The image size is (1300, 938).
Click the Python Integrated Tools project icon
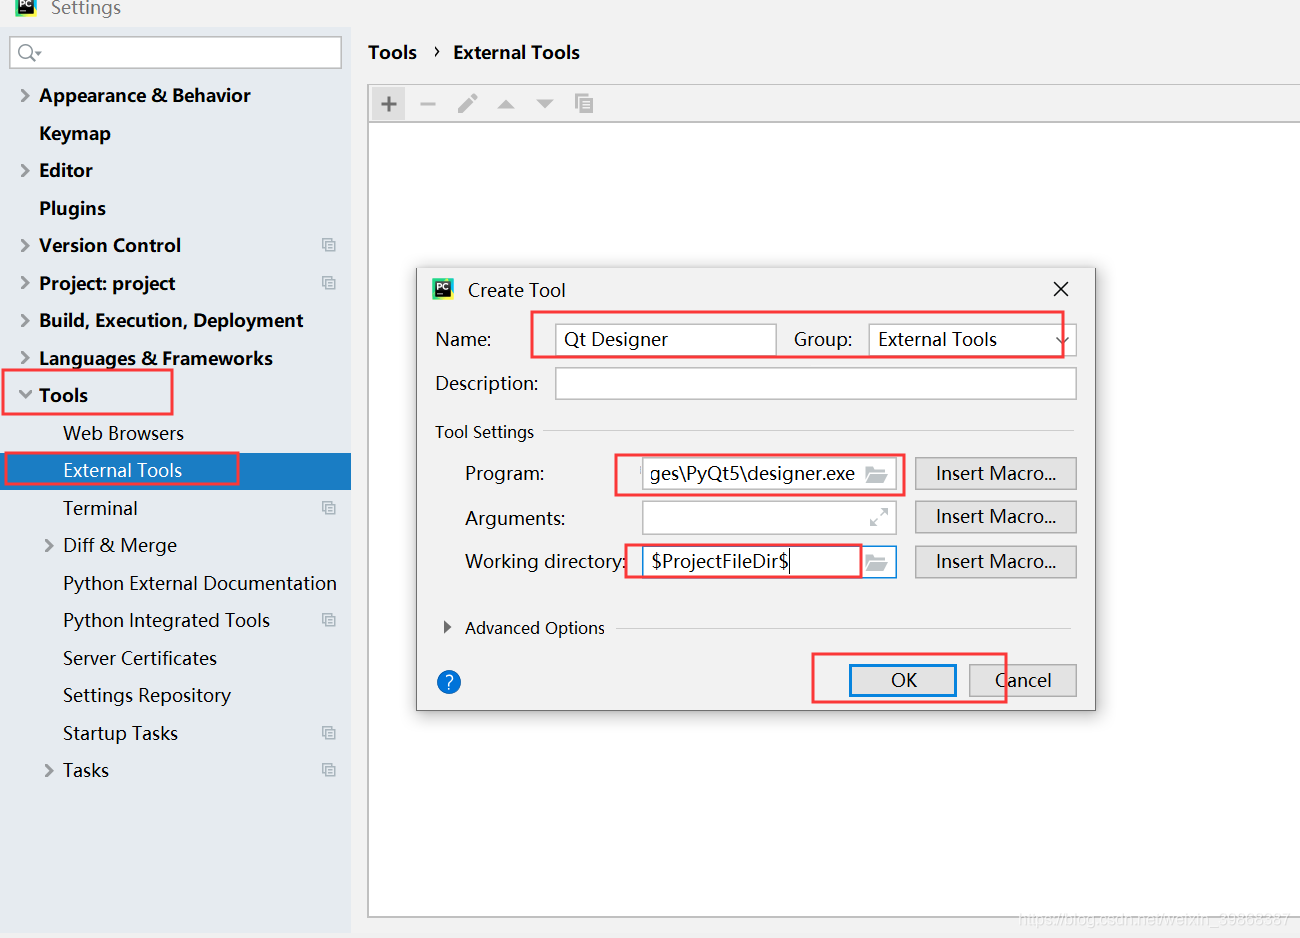(329, 620)
